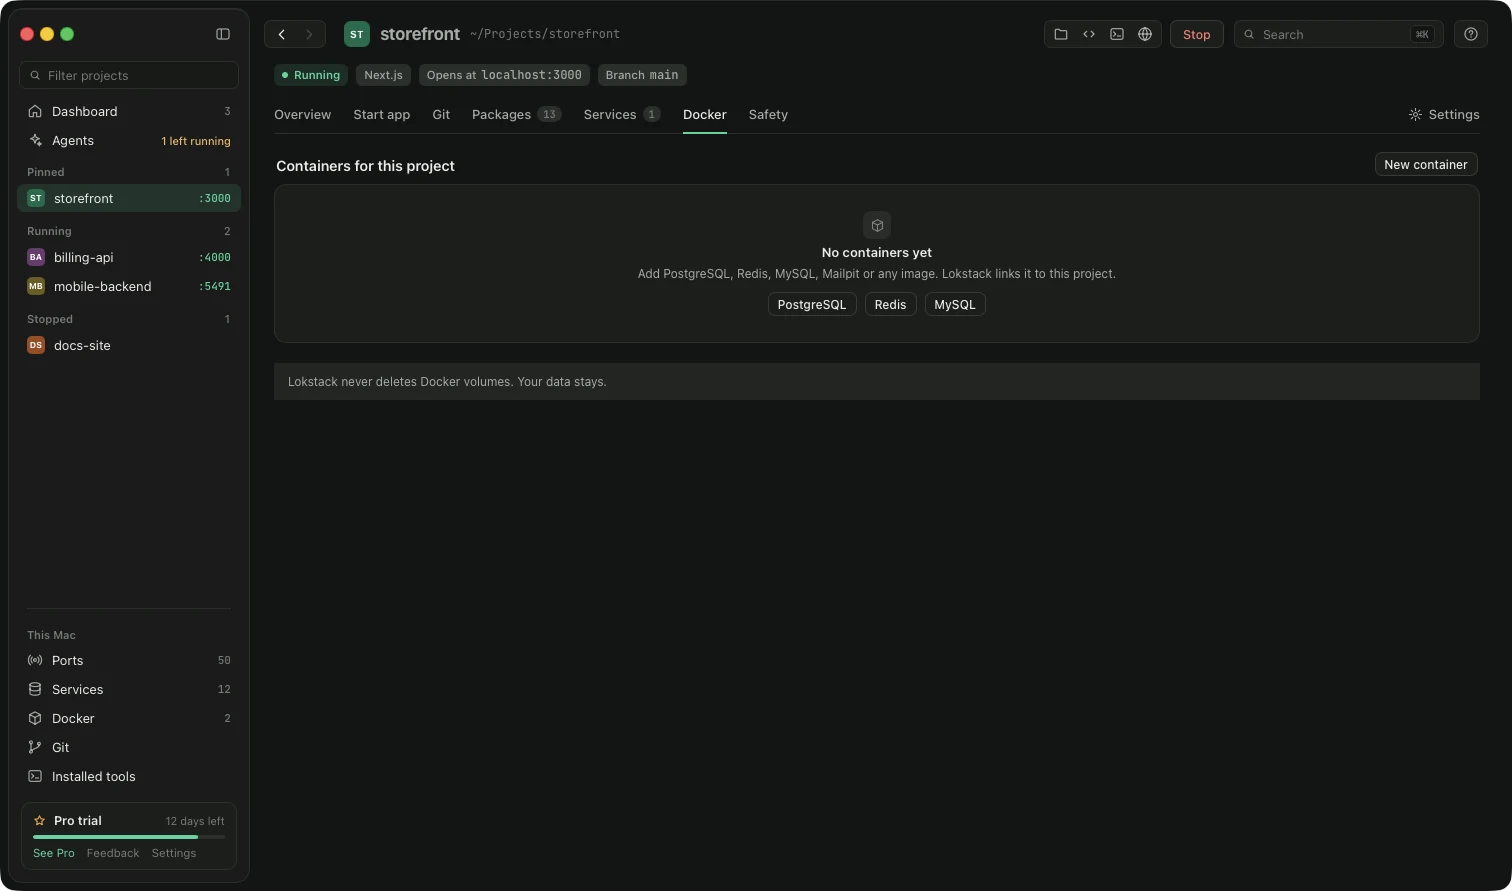
Task: Open terminal icon in toolbar
Action: pyautogui.click(x=1117, y=34)
